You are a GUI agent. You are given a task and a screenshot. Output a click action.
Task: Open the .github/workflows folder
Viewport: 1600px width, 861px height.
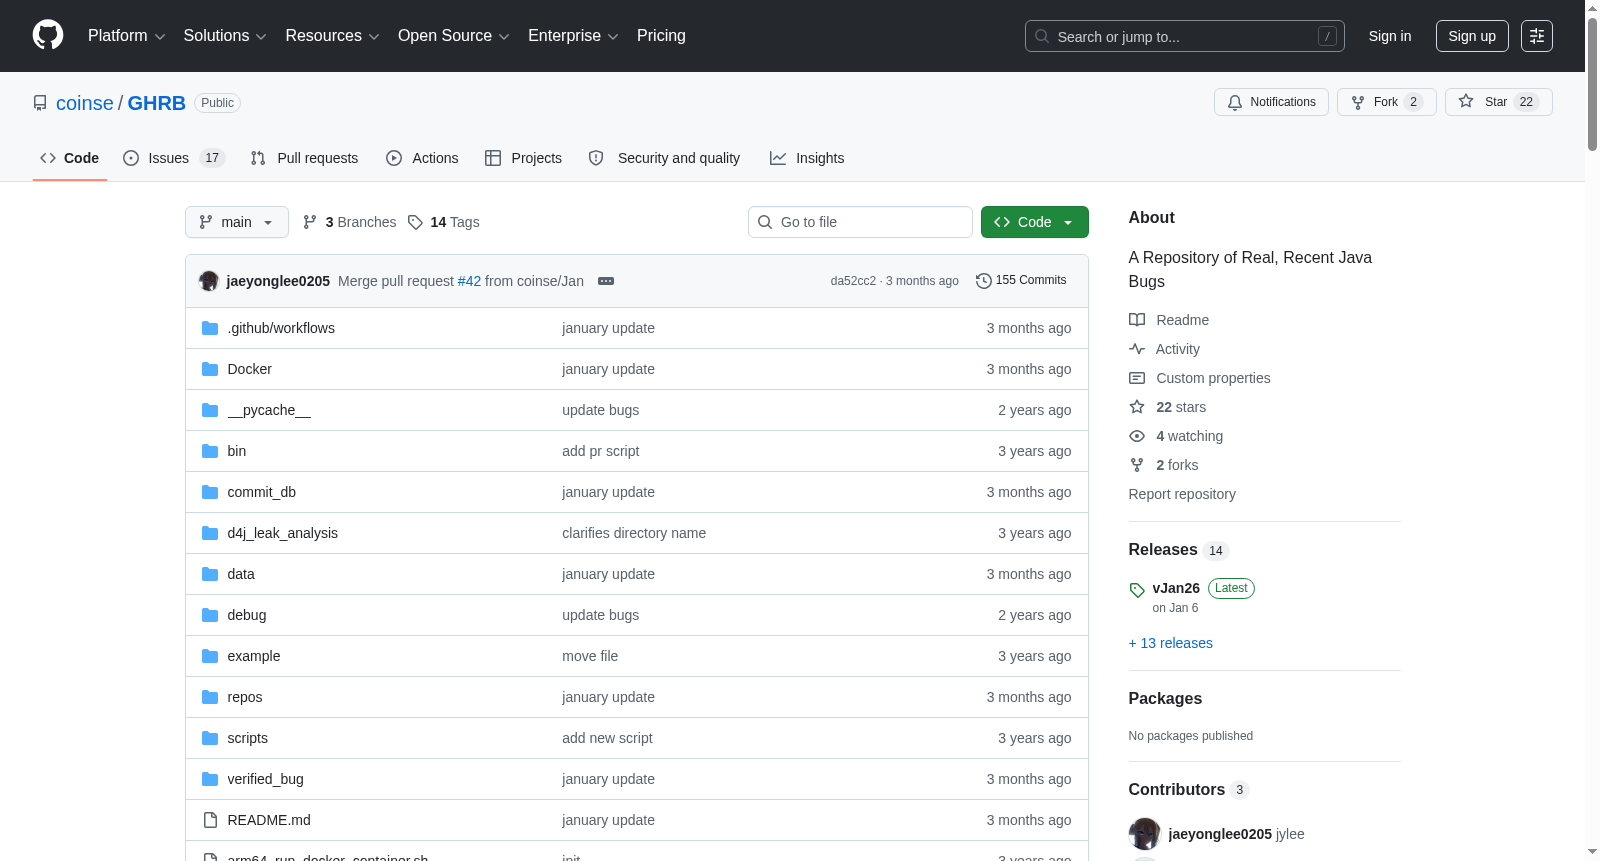coord(281,328)
